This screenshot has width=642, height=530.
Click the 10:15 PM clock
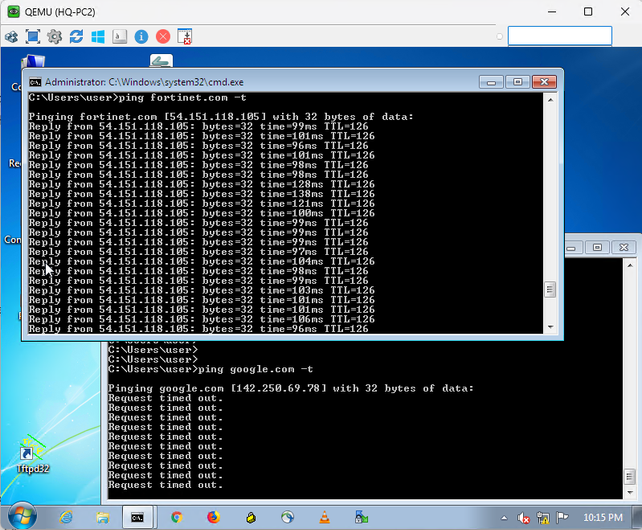603,518
